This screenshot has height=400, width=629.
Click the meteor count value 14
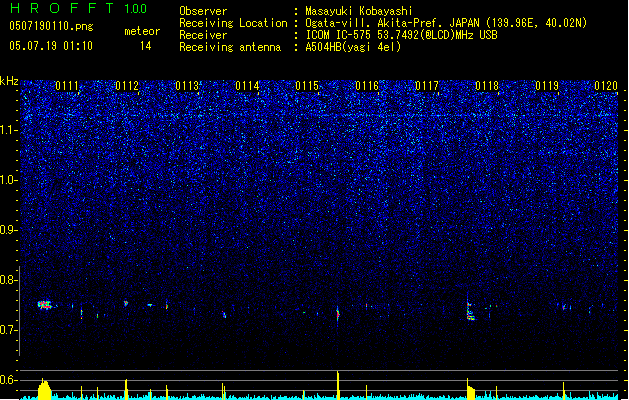[x=146, y=46]
